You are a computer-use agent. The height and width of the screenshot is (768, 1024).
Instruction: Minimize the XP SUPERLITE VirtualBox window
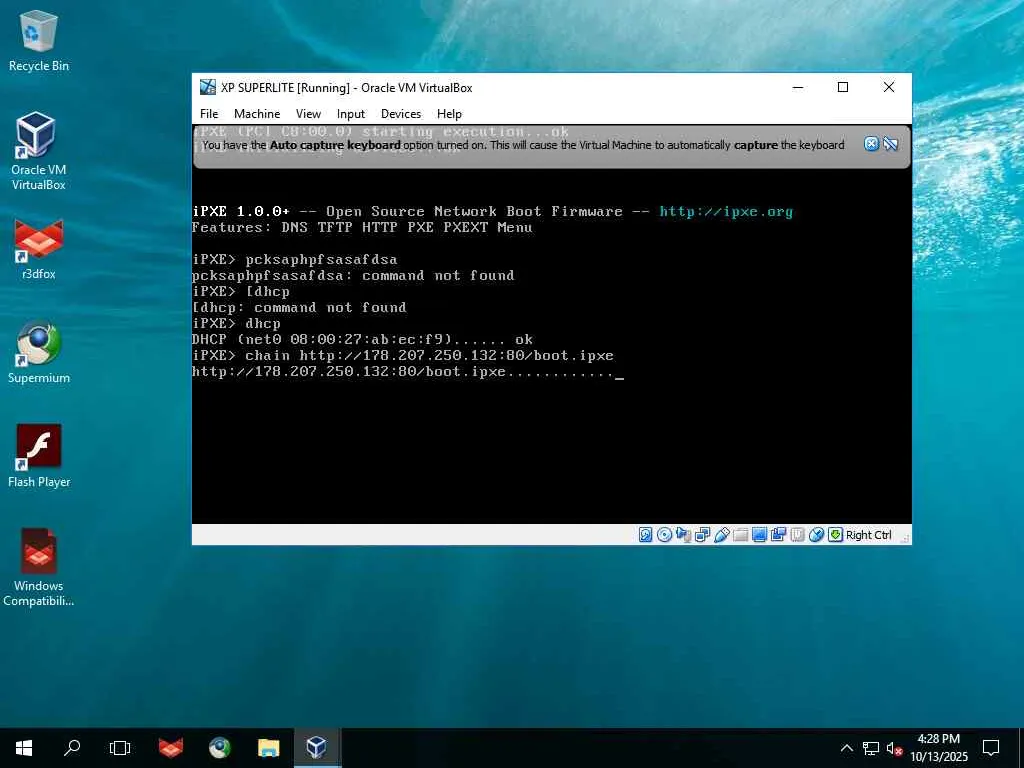pos(798,87)
